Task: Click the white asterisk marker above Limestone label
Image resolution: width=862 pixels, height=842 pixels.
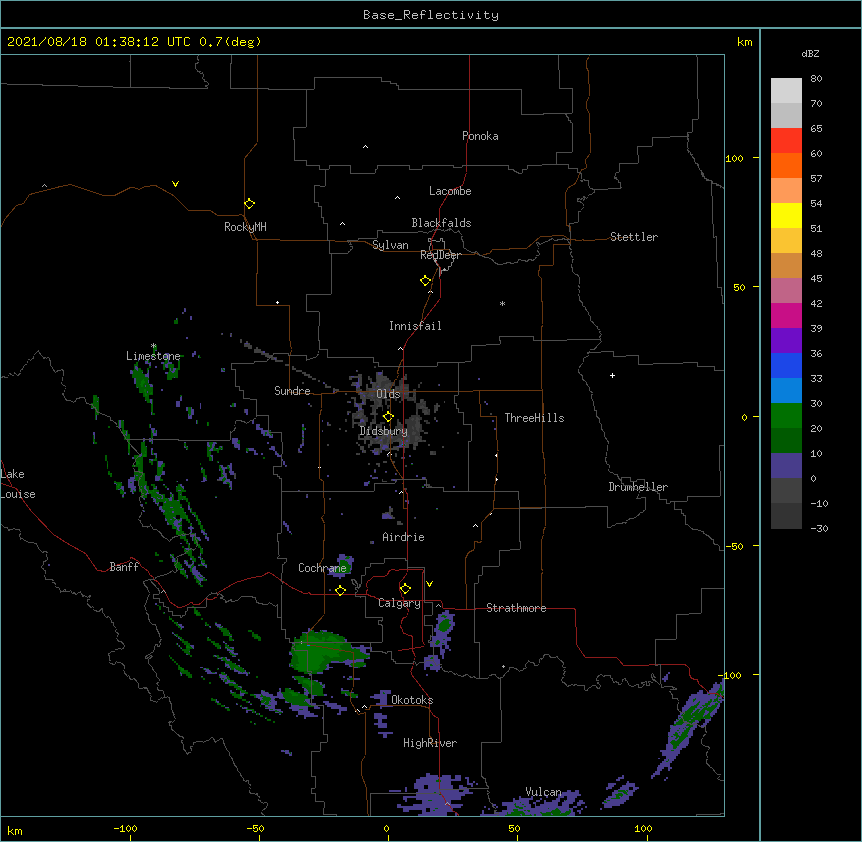Action: (154, 346)
